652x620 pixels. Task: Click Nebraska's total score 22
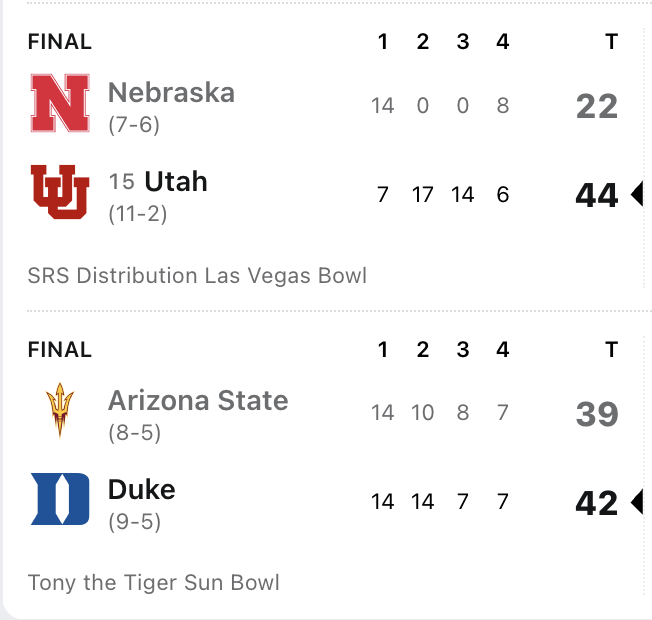(x=597, y=106)
